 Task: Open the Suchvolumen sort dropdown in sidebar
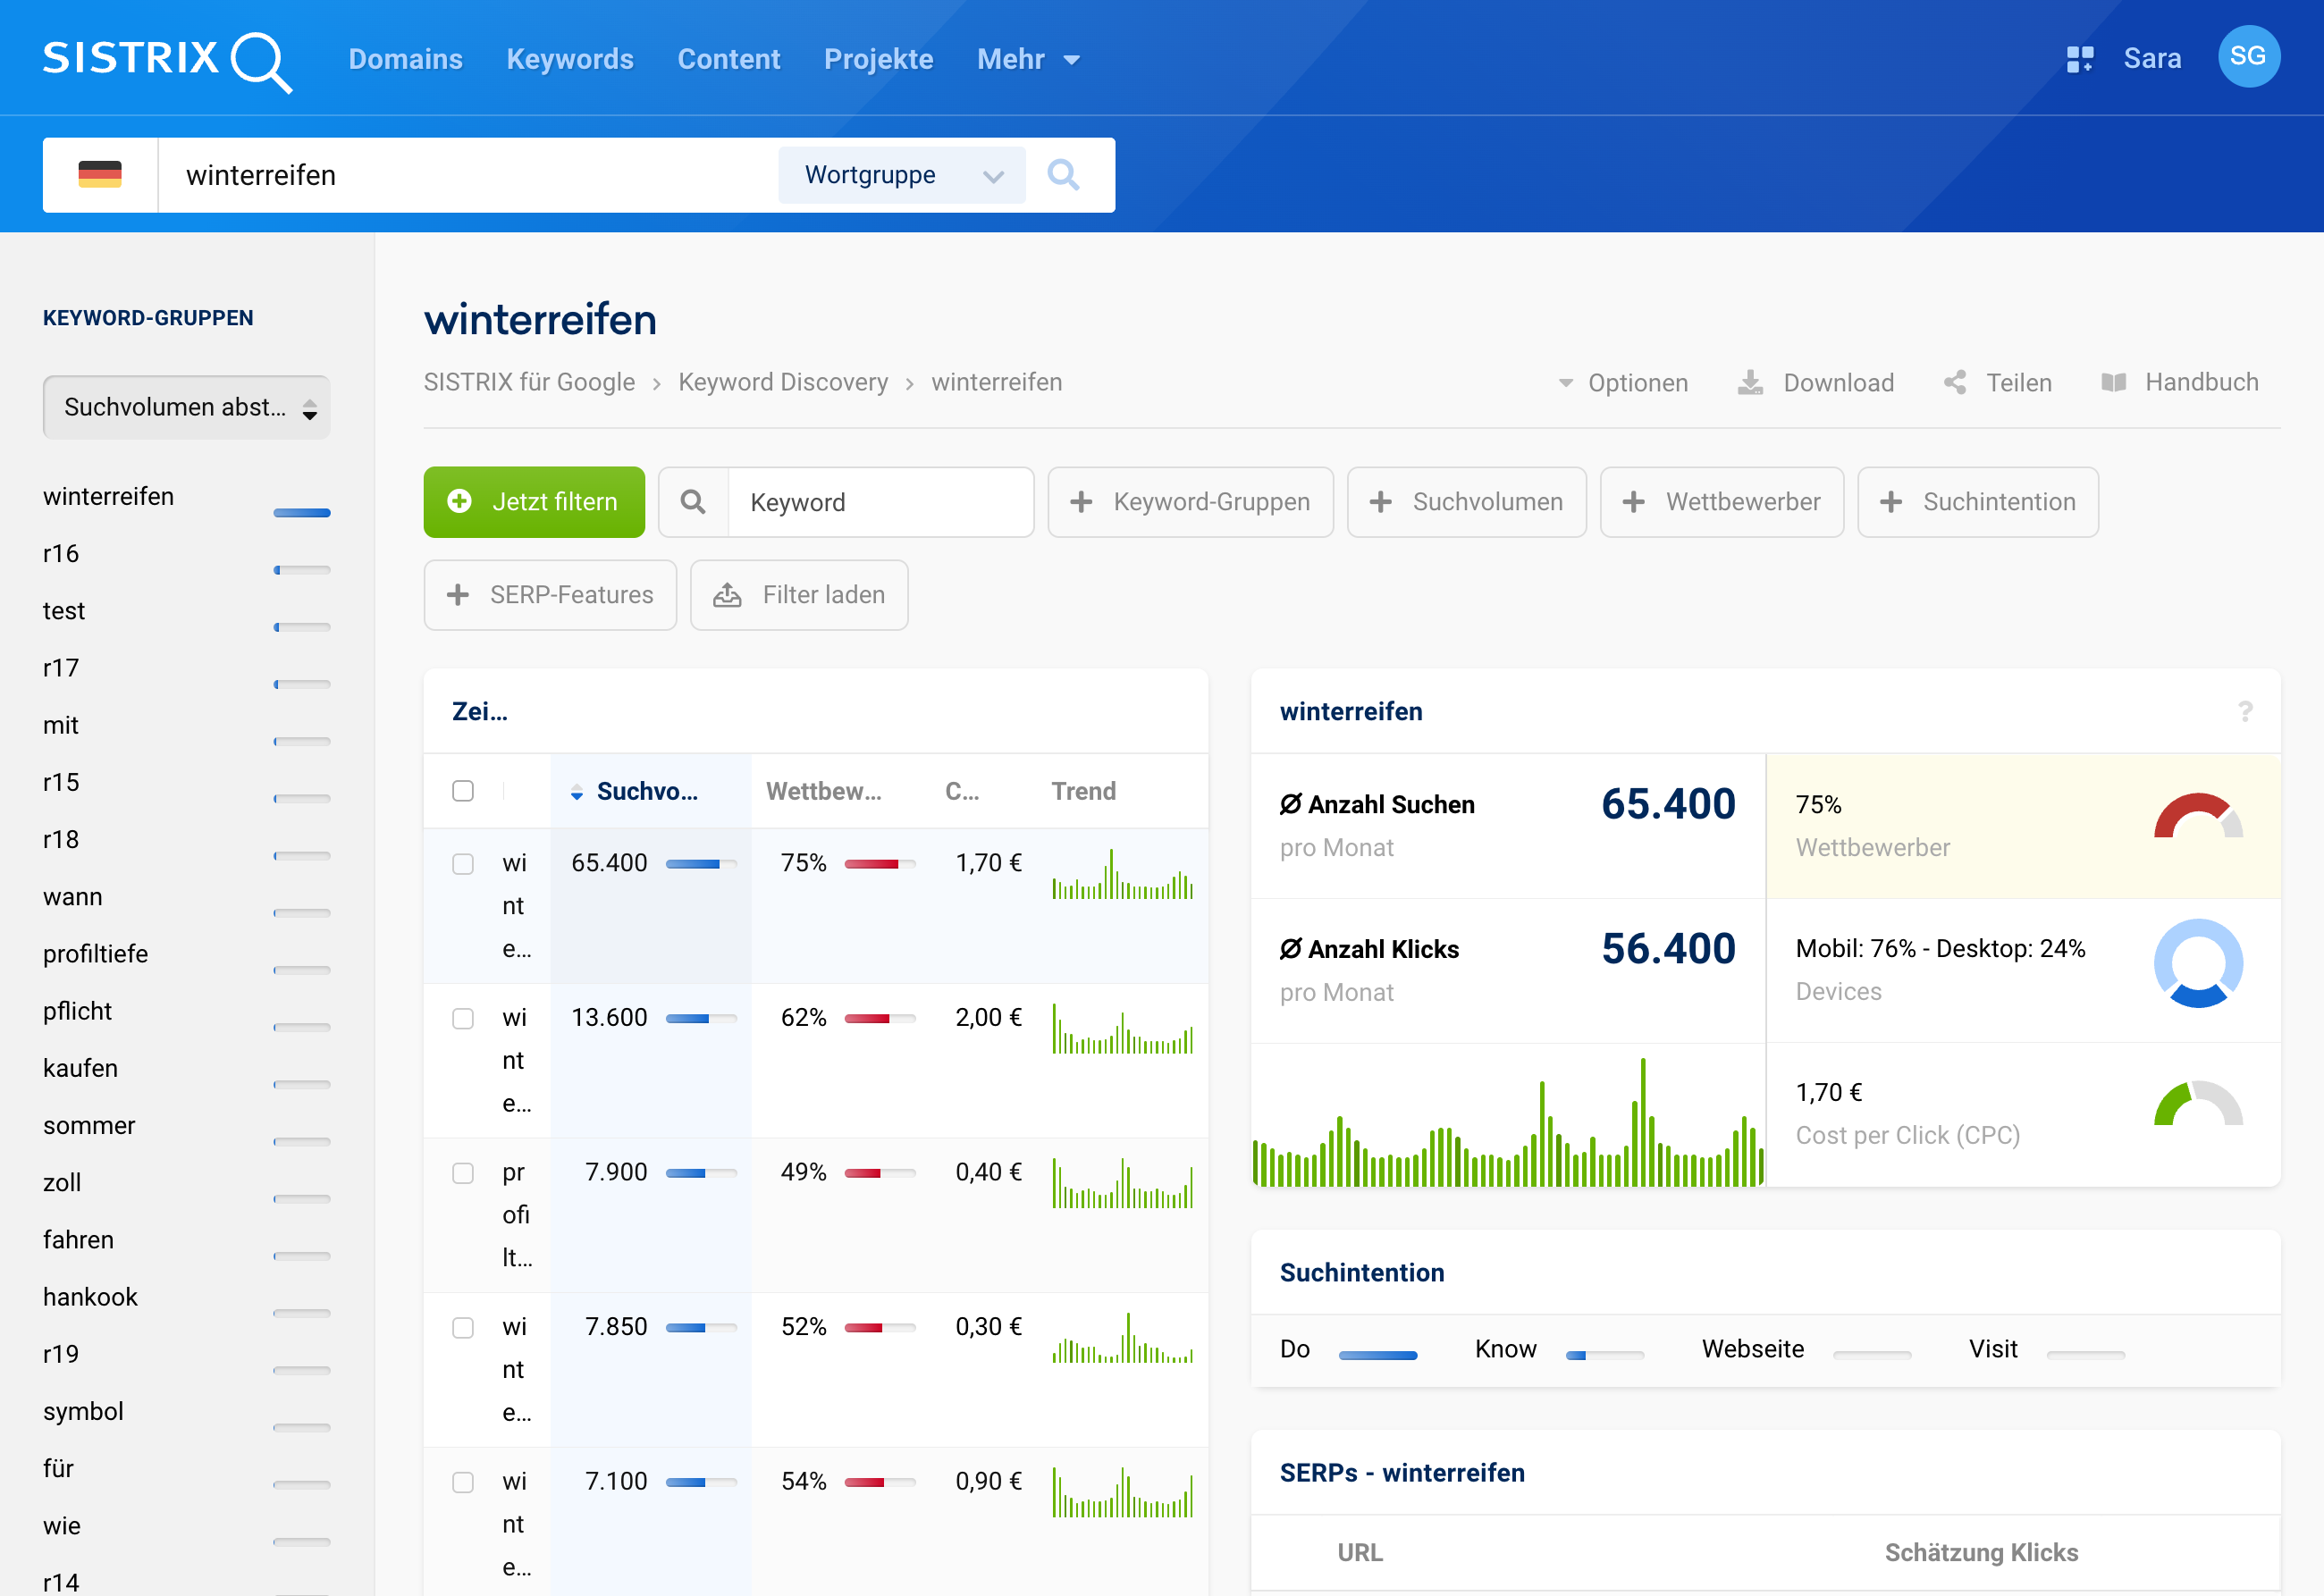186,407
